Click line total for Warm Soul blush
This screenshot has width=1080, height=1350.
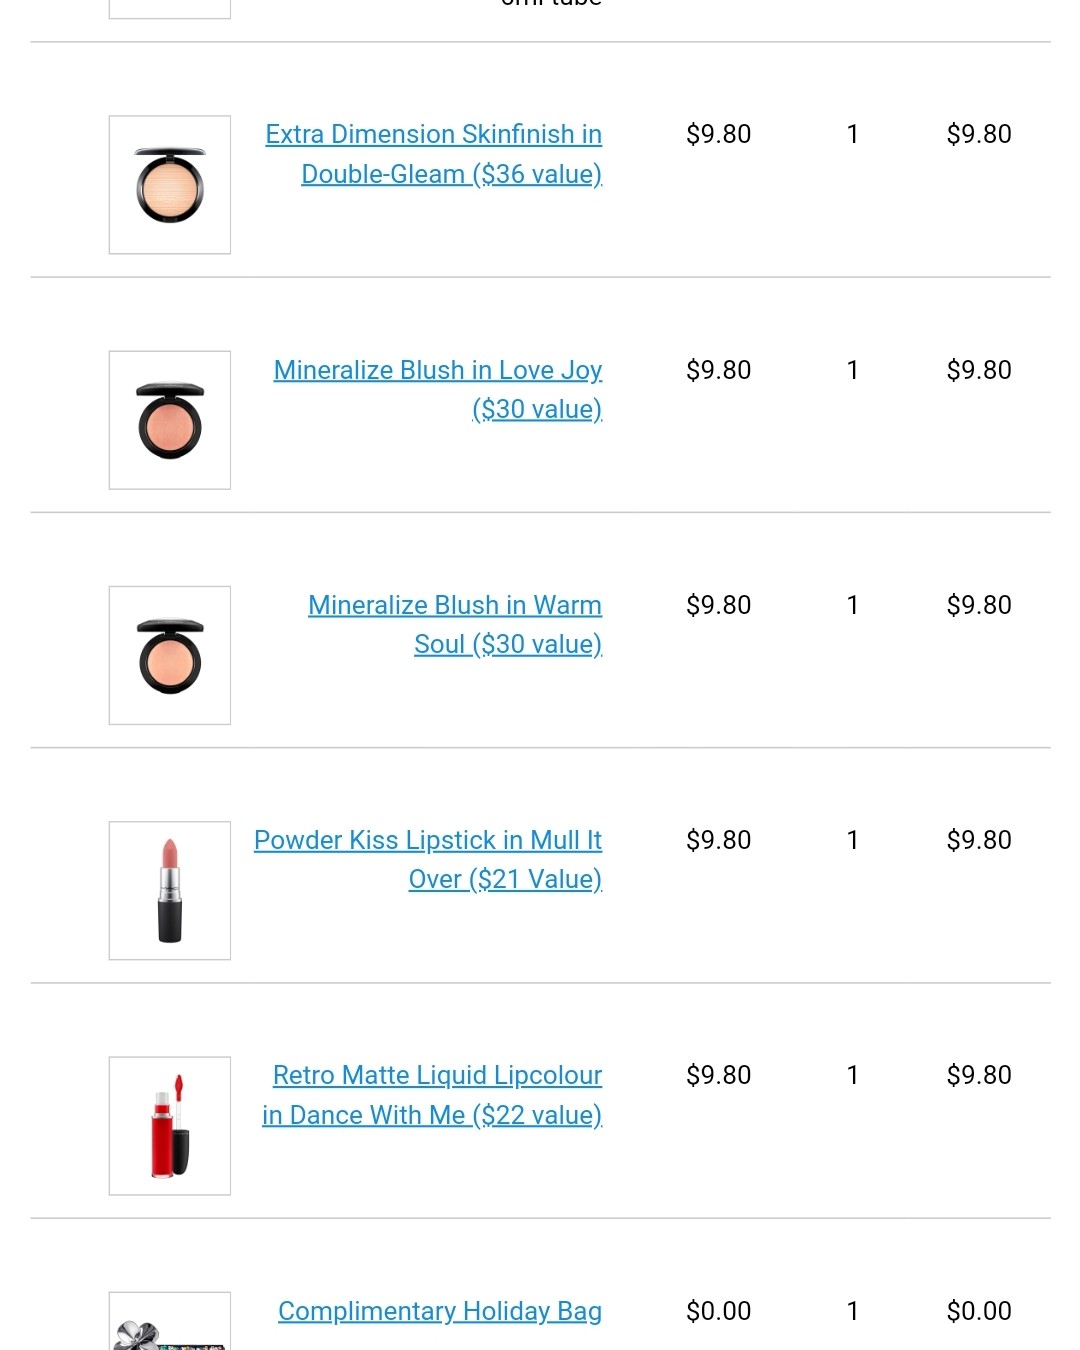point(979,605)
